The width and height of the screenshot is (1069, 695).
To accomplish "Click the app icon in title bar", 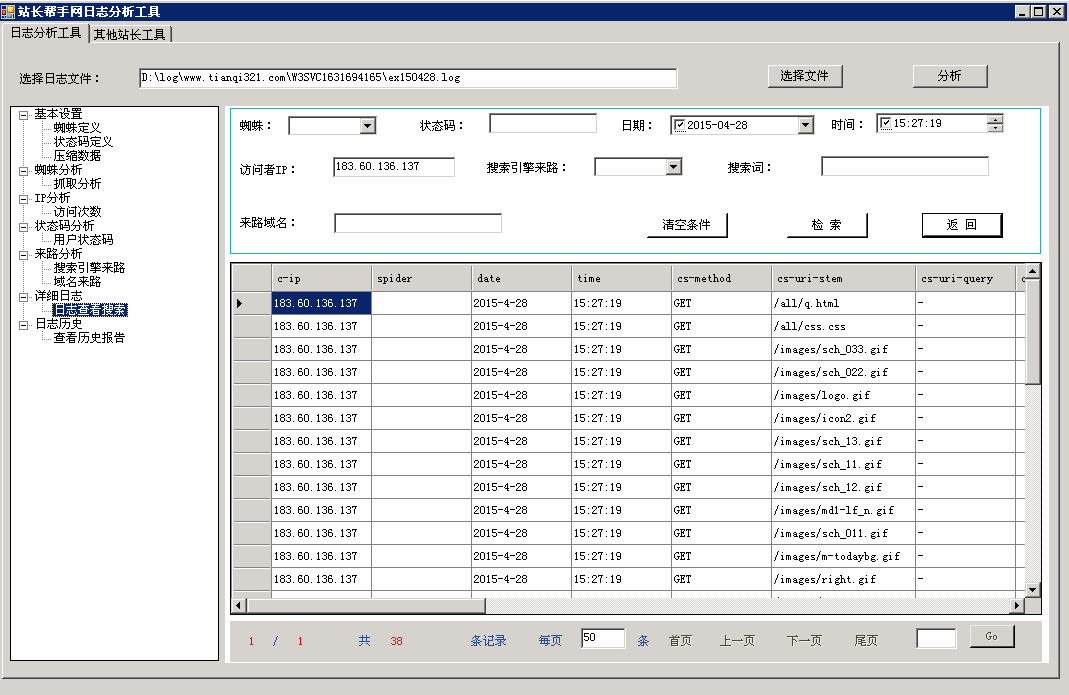I will (8, 11).
